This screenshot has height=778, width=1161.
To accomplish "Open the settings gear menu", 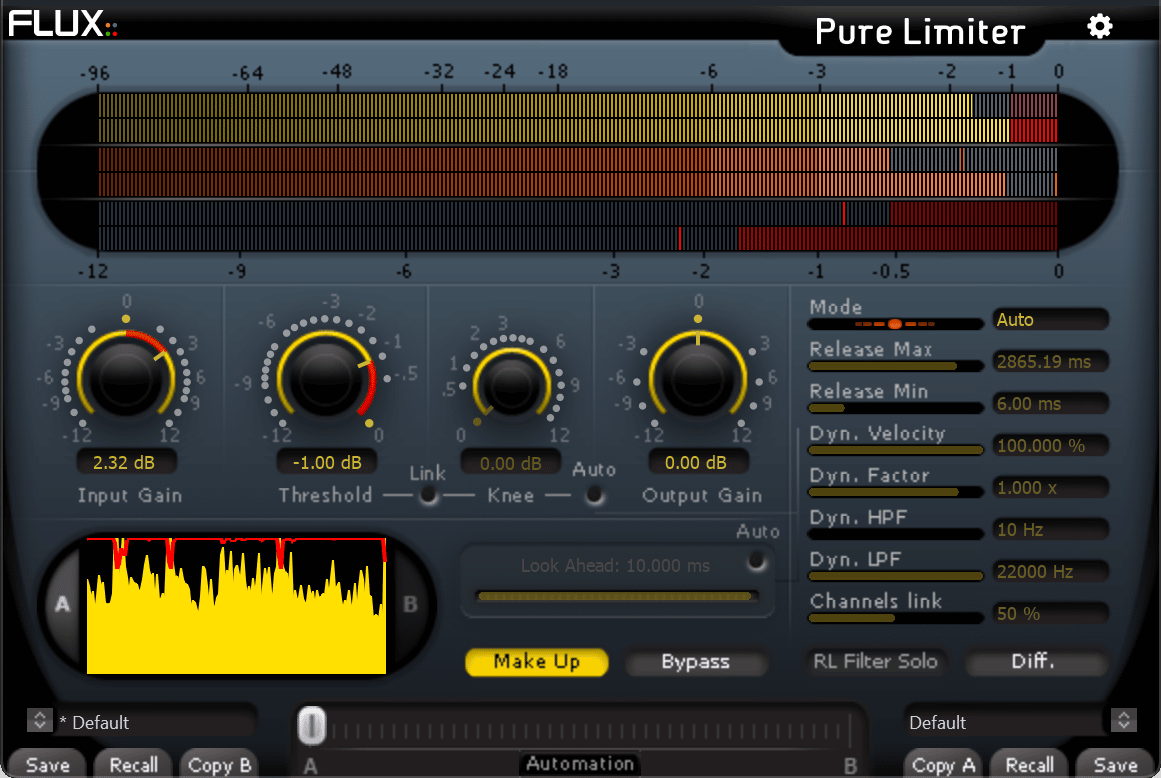I will click(x=1099, y=26).
